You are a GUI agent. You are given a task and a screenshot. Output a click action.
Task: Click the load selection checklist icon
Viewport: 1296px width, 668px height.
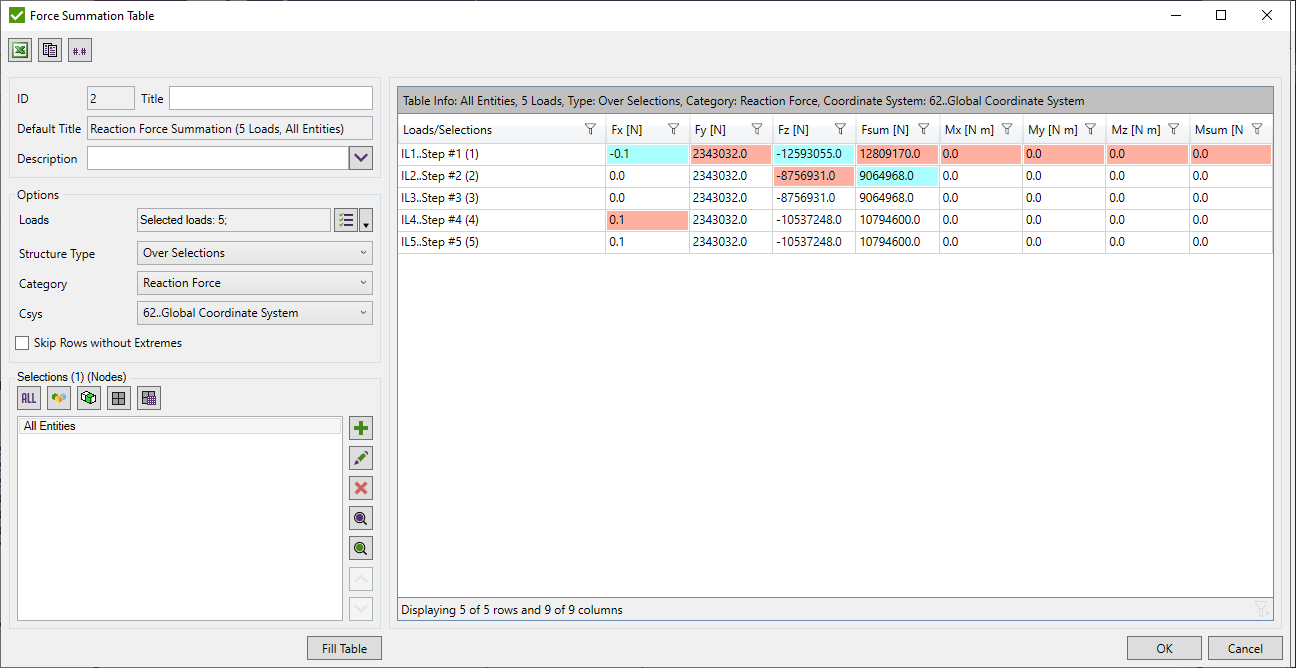(x=346, y=221)
